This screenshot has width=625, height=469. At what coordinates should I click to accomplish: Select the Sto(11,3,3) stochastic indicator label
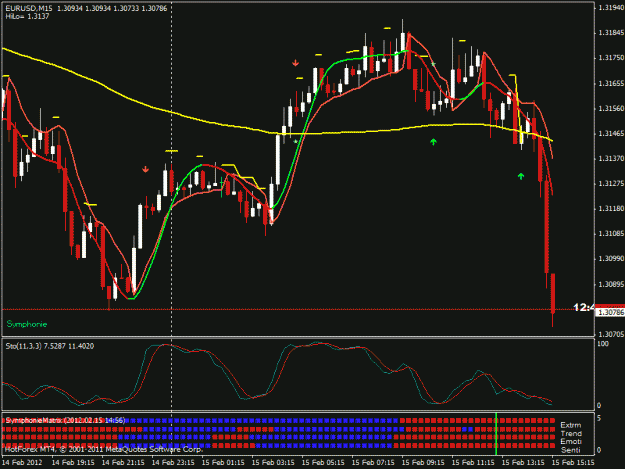(x=50, y=346)
